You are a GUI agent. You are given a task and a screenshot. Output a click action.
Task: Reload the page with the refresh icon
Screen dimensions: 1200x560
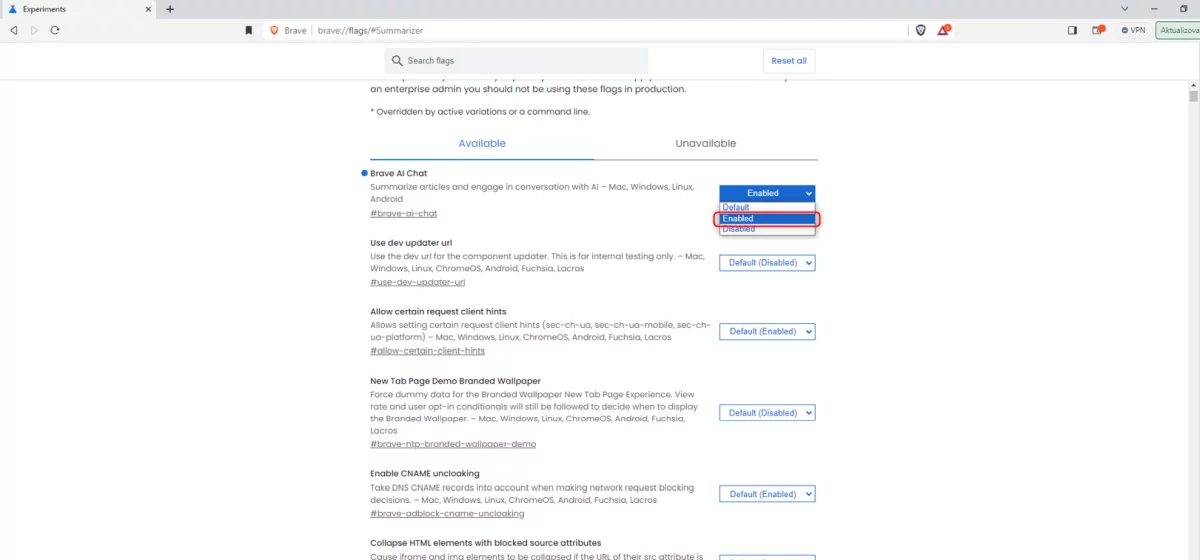pyautogui.click(x=55, y=30)
